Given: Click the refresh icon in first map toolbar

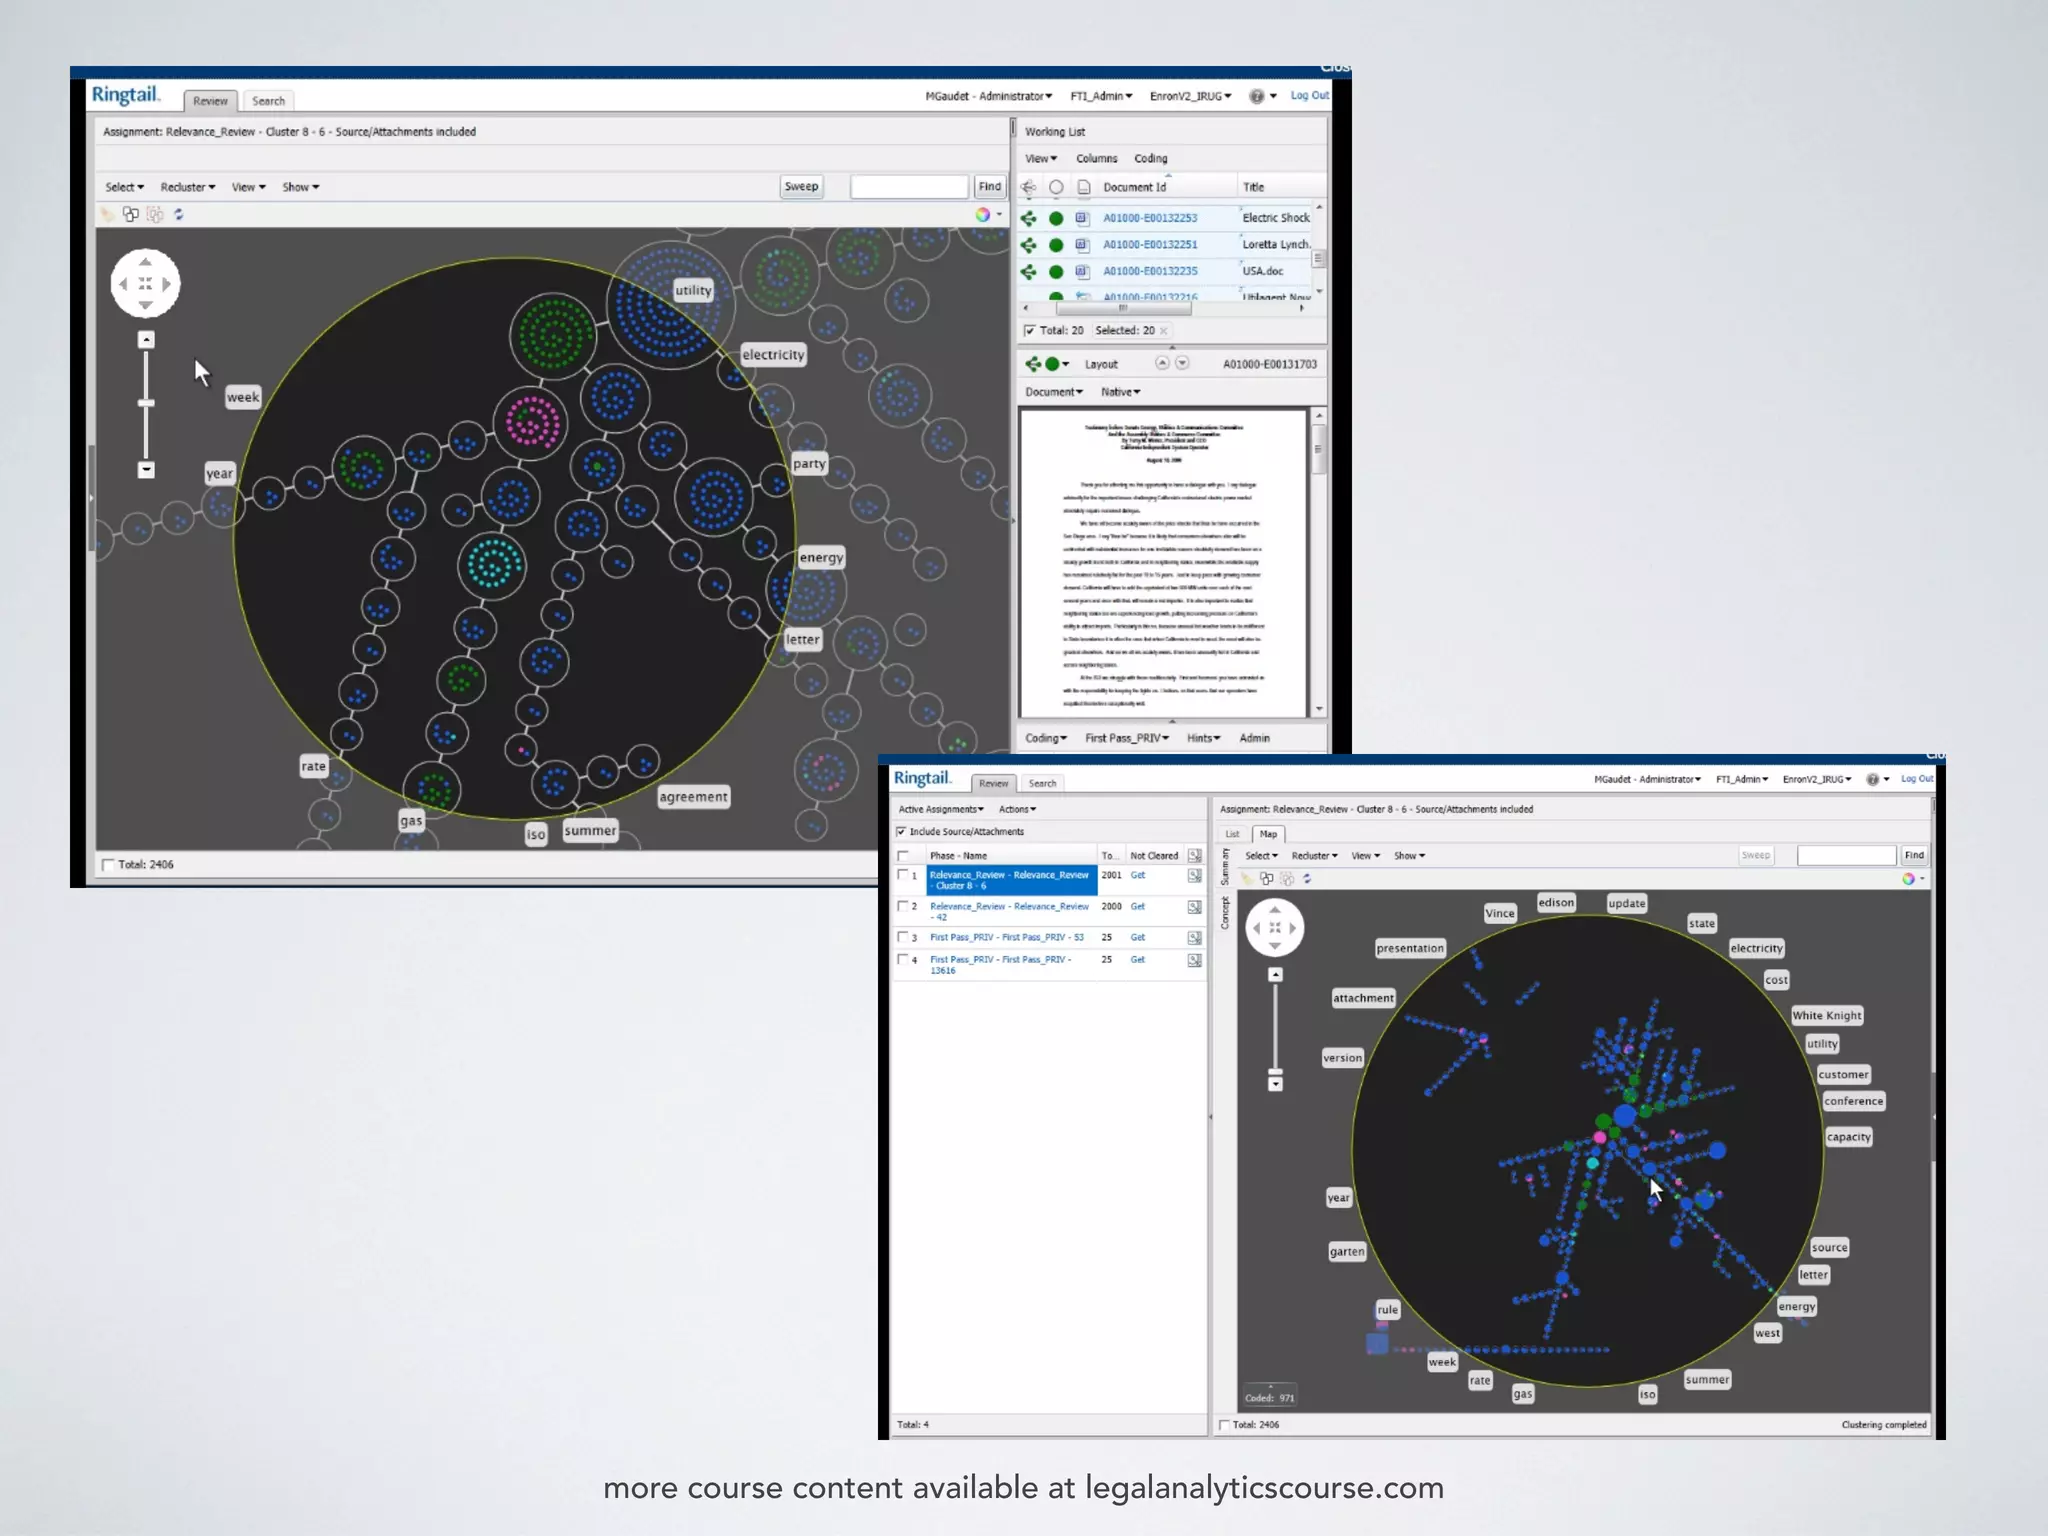Looking at the screenshot, I should pyautogui.click(x=179, y=214).
